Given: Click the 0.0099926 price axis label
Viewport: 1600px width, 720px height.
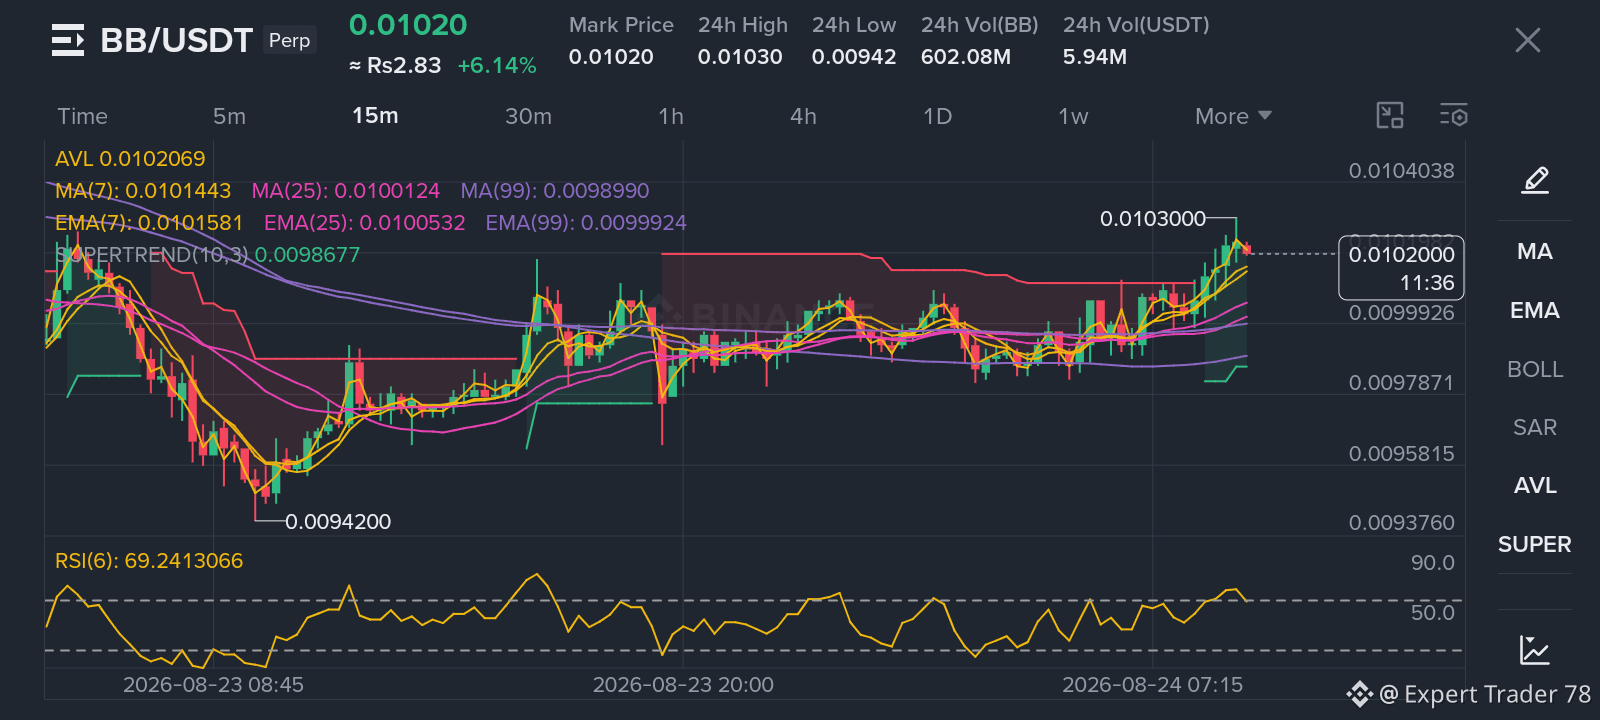Looking at the screenshot, I should 1402,313.
